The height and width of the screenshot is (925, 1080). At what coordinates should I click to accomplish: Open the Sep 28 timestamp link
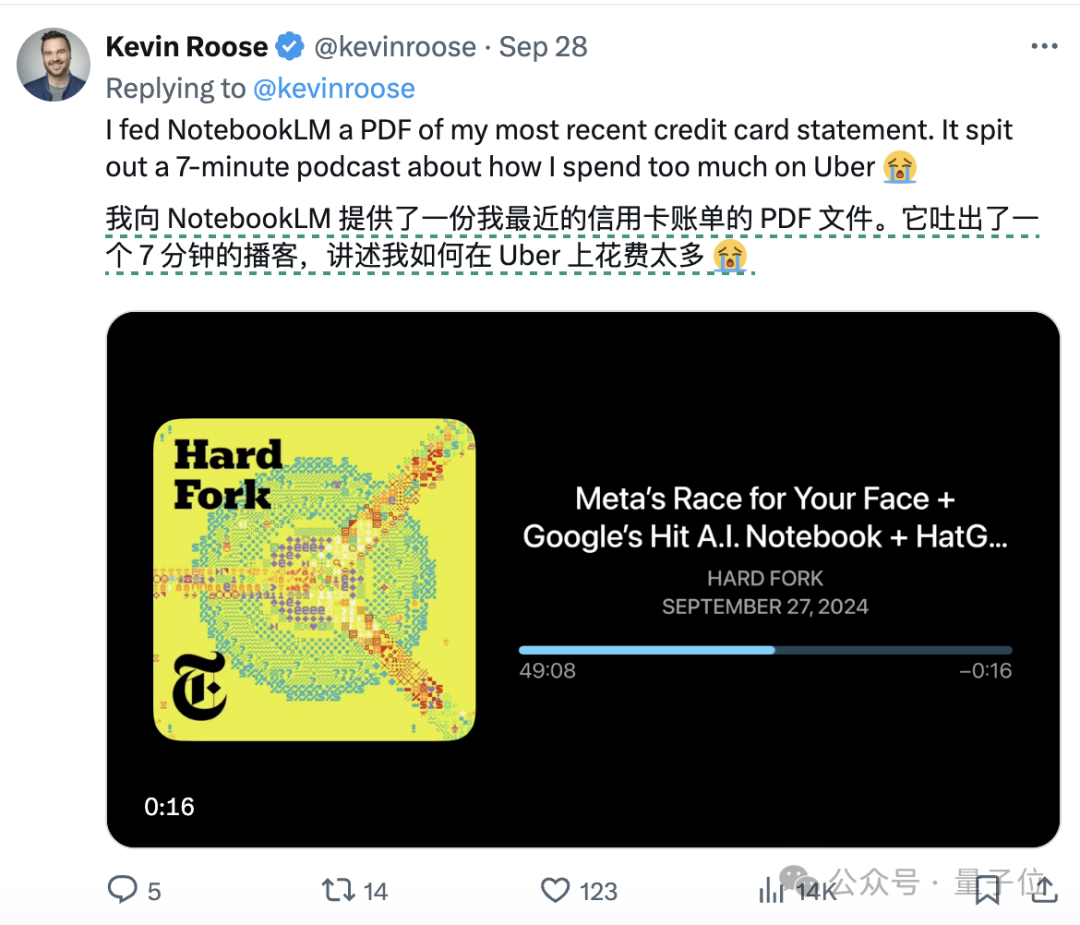click(543, 47)
